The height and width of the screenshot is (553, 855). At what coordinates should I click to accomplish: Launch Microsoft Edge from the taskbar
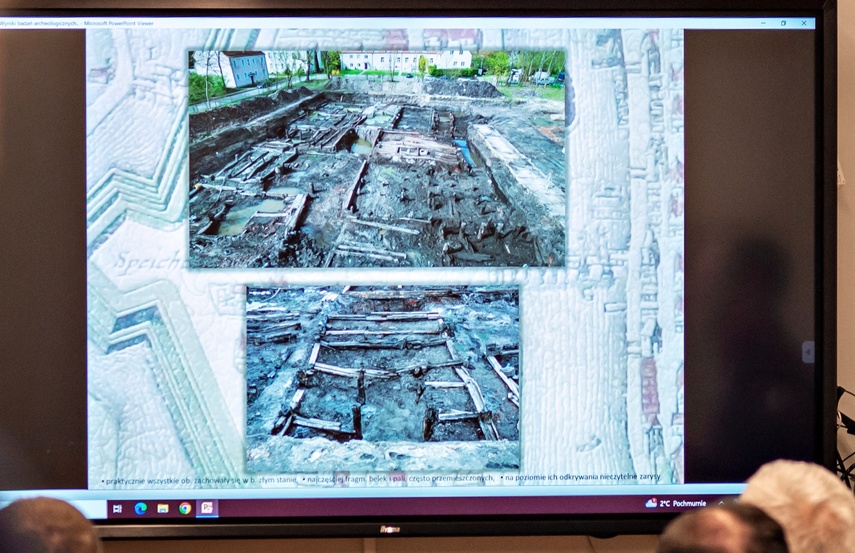pos(141,509)
